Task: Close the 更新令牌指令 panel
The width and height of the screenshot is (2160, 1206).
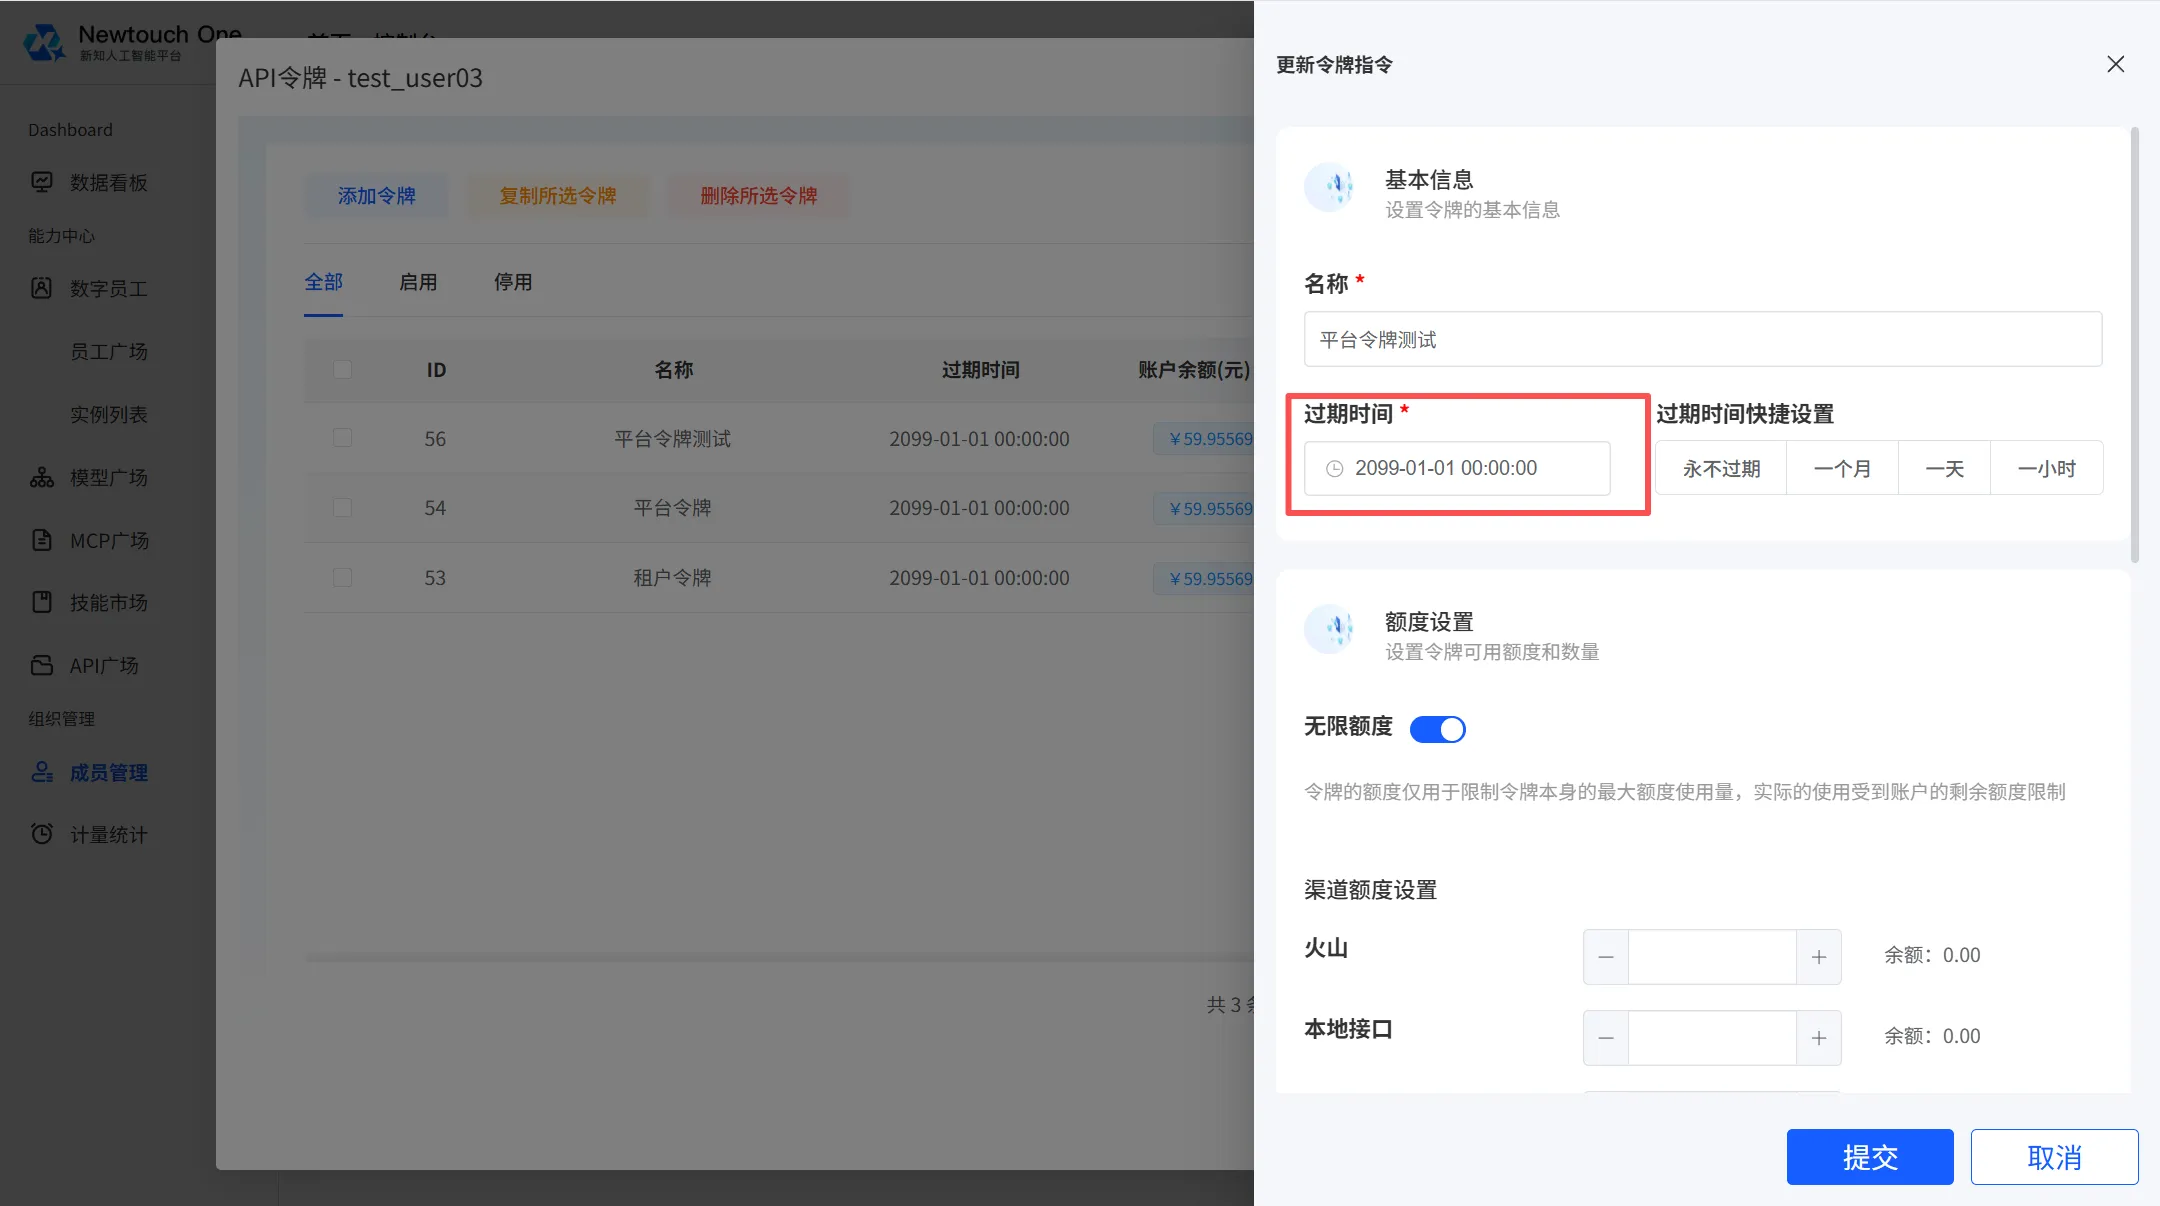Action: 2116,64
